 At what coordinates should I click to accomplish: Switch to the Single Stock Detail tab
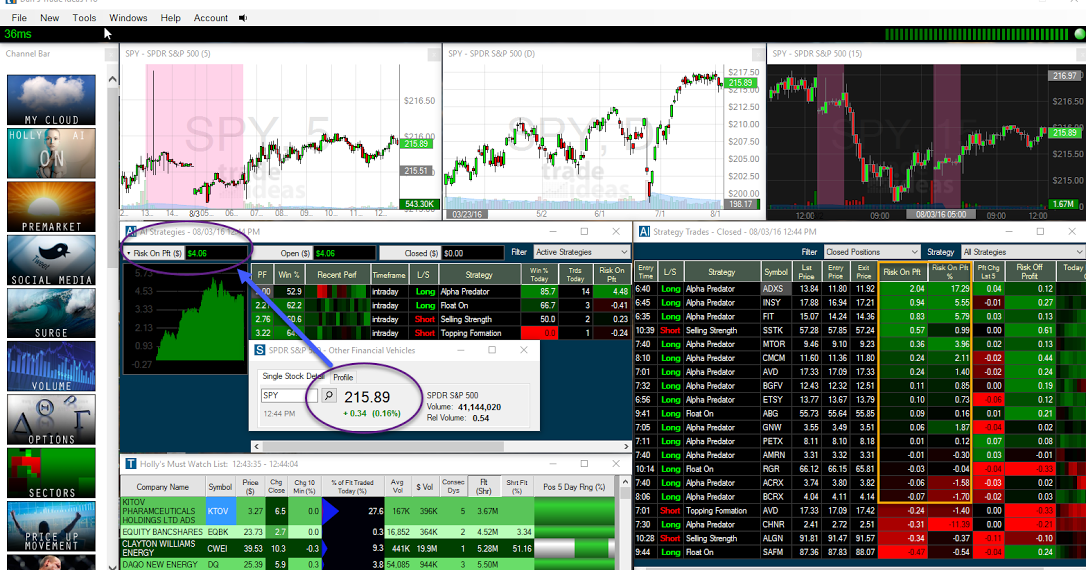tap(292, 376)
